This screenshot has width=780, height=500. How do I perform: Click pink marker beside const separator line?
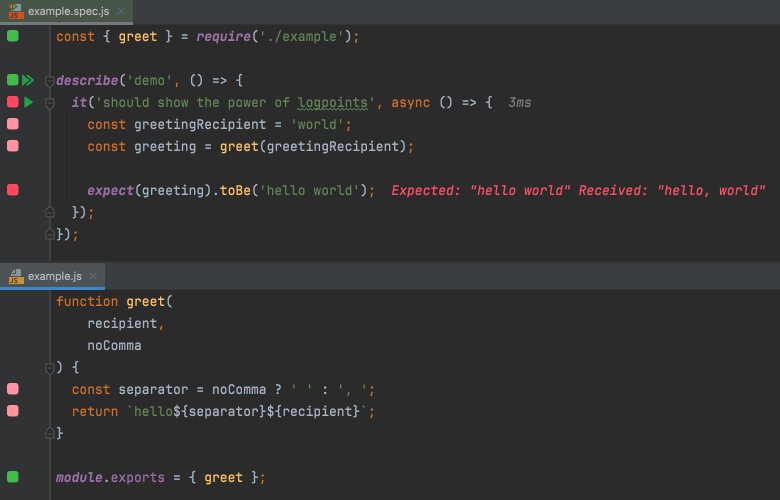pos(13,389)
